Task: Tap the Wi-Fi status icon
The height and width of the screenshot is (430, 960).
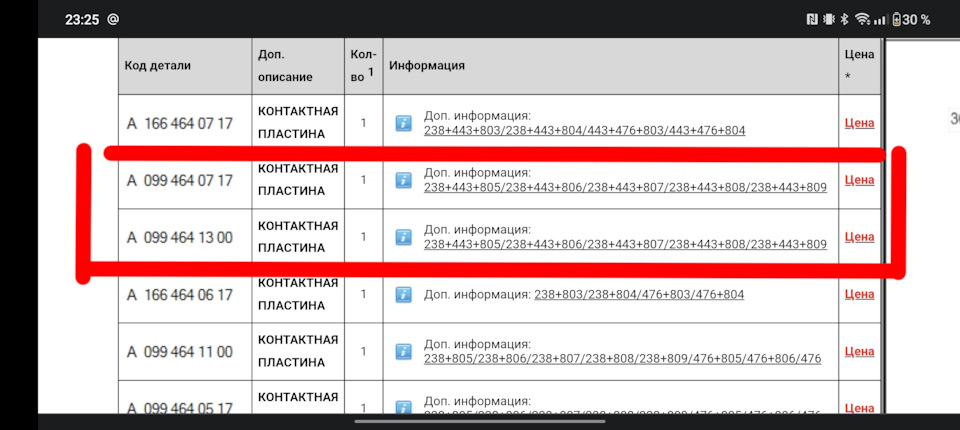Action: click(x=862, y=20)
